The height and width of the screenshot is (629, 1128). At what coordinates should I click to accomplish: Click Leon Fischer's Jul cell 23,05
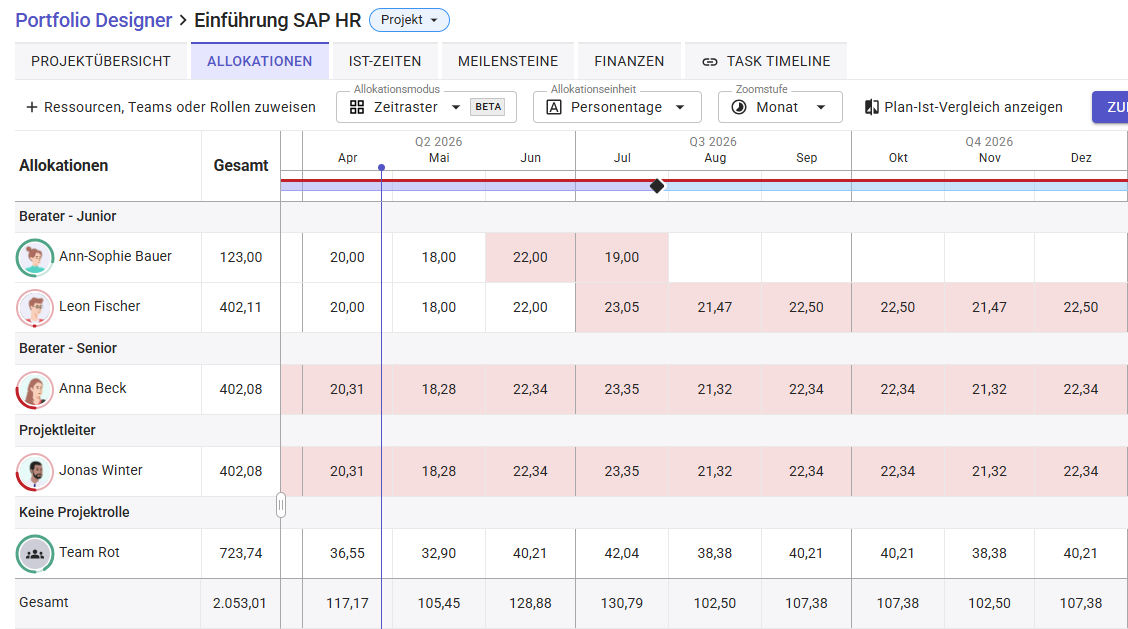point(622,307)
